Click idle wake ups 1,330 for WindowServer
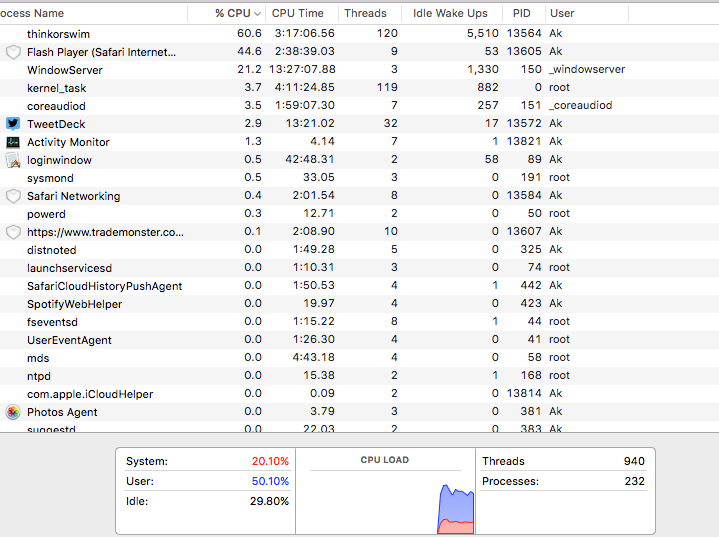The width and height of the screenshot is (719, 537). tap(483, 69)
